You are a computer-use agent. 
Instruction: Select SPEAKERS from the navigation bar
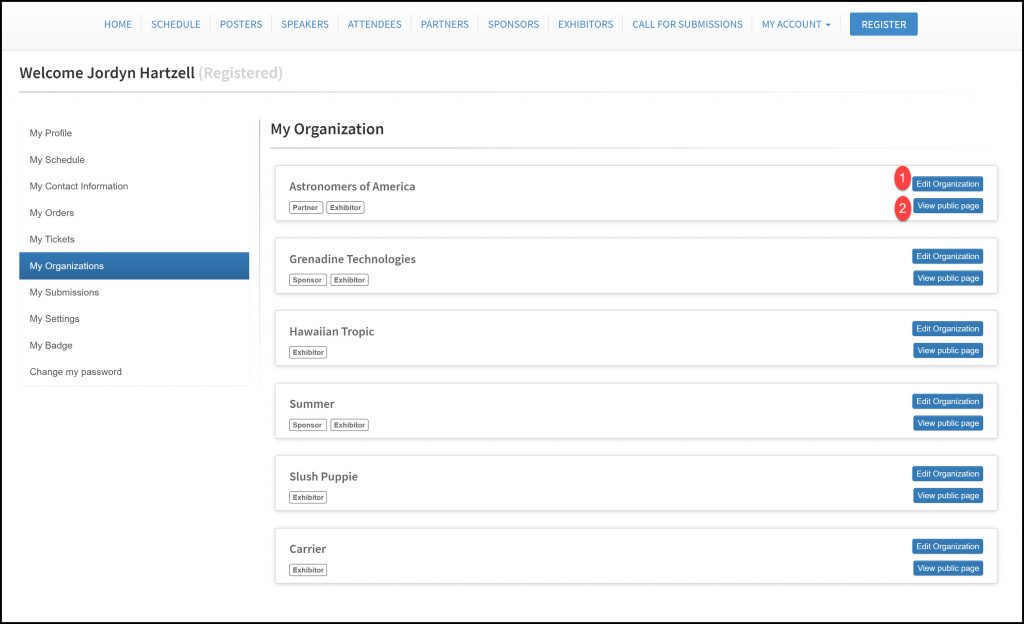[304, 24]
